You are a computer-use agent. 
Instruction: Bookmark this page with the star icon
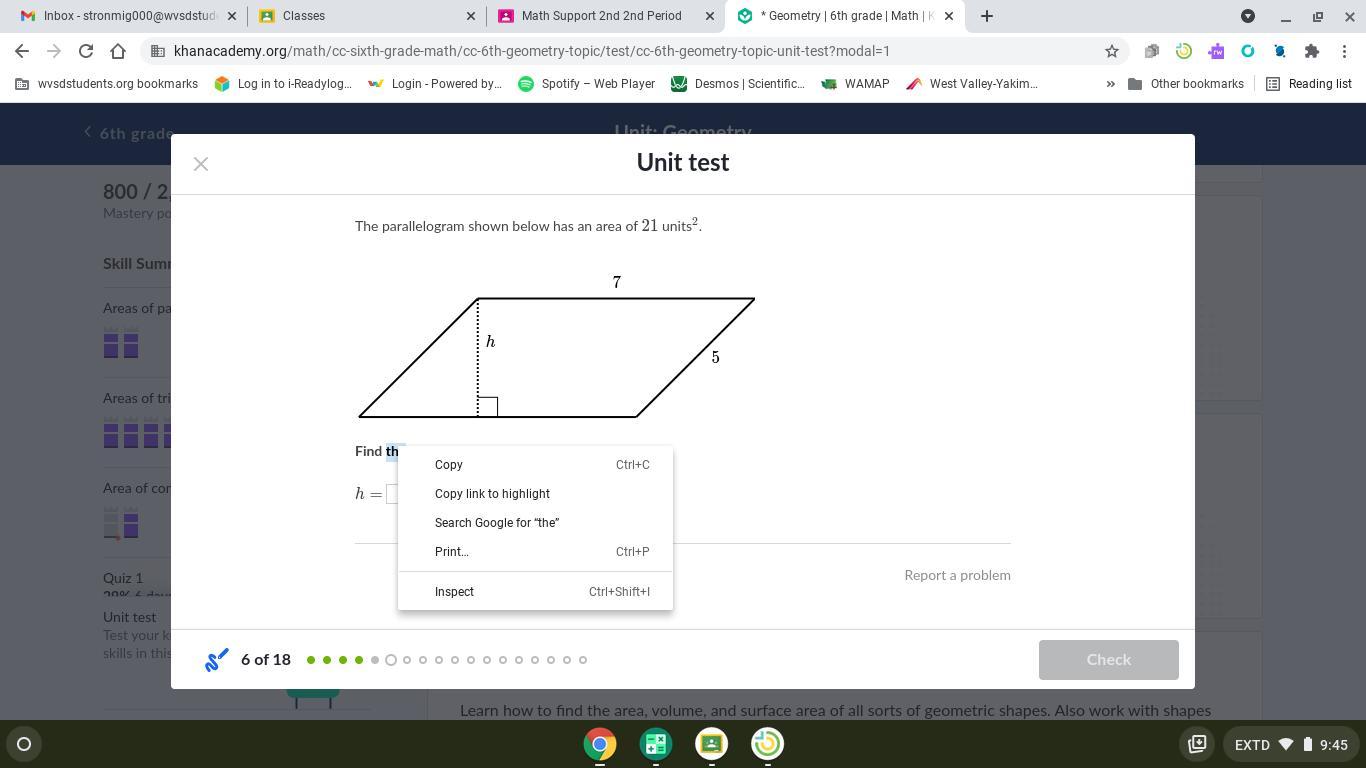[1111, 51]
